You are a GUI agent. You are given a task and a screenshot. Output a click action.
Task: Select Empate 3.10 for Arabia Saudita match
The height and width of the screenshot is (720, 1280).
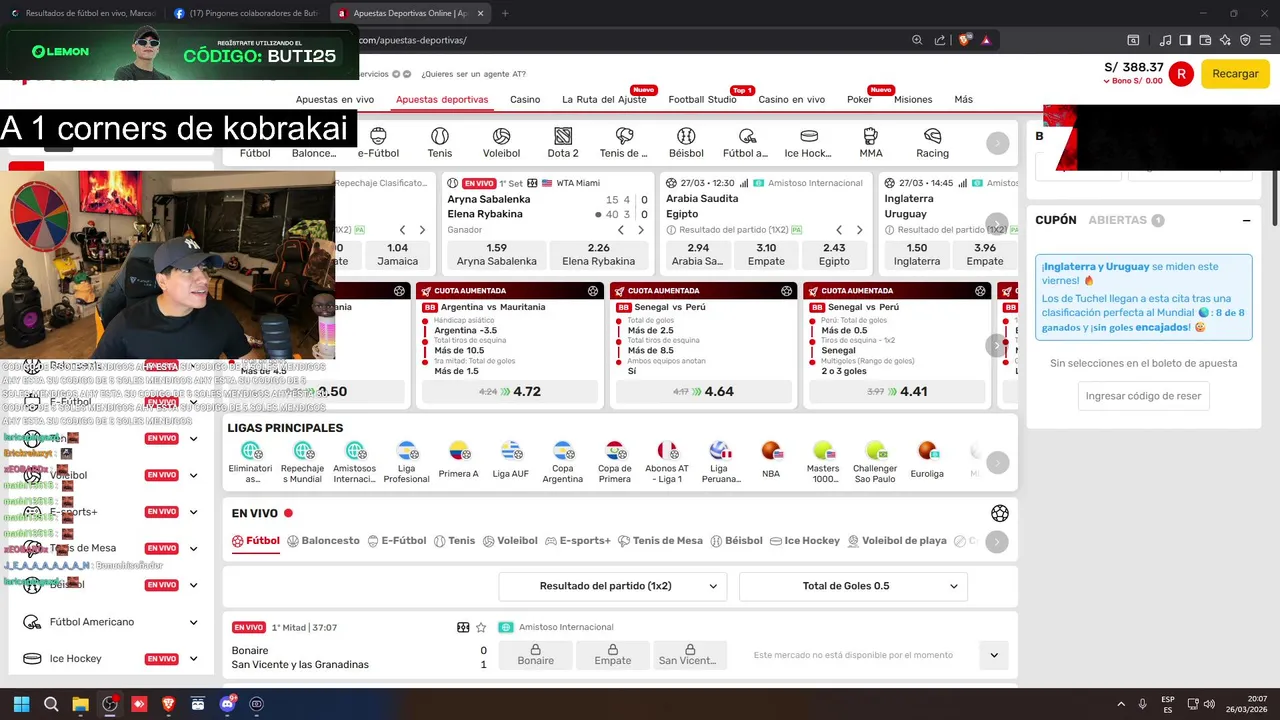coord(766,255)
